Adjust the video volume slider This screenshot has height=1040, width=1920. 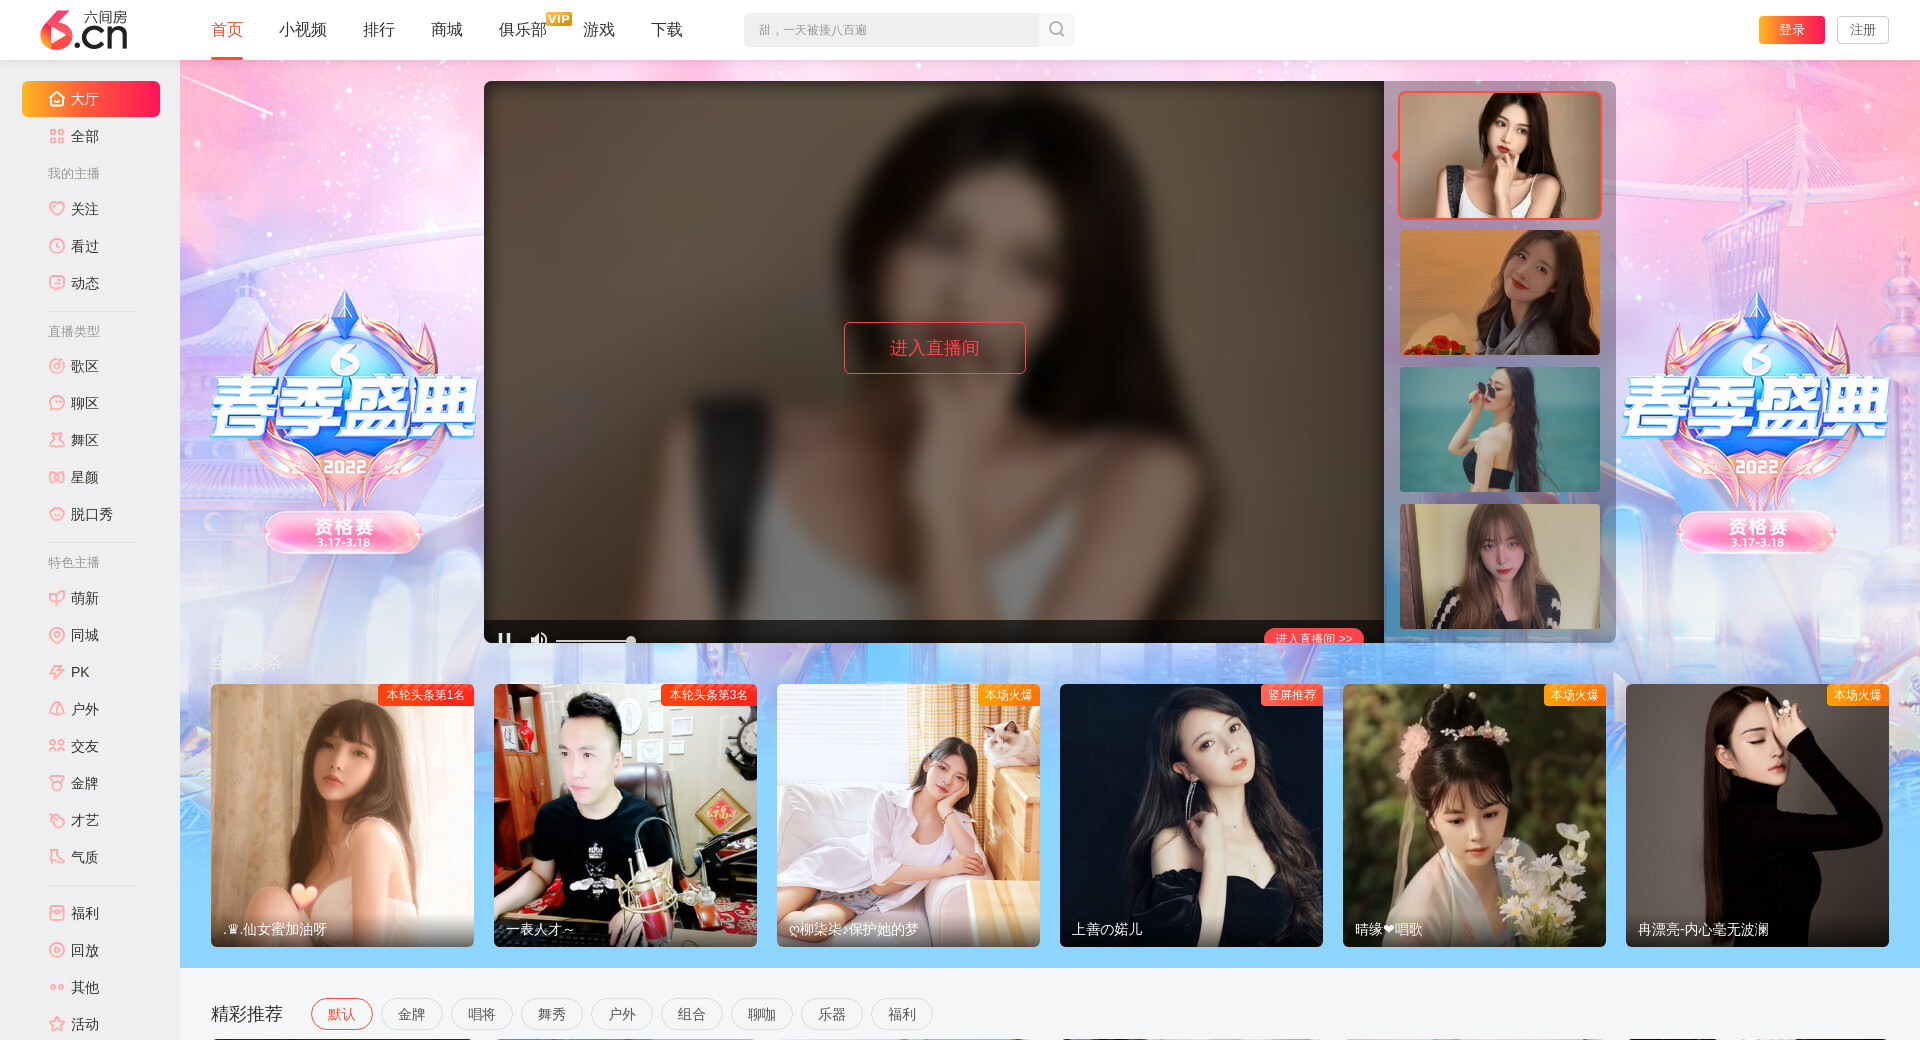595,639
